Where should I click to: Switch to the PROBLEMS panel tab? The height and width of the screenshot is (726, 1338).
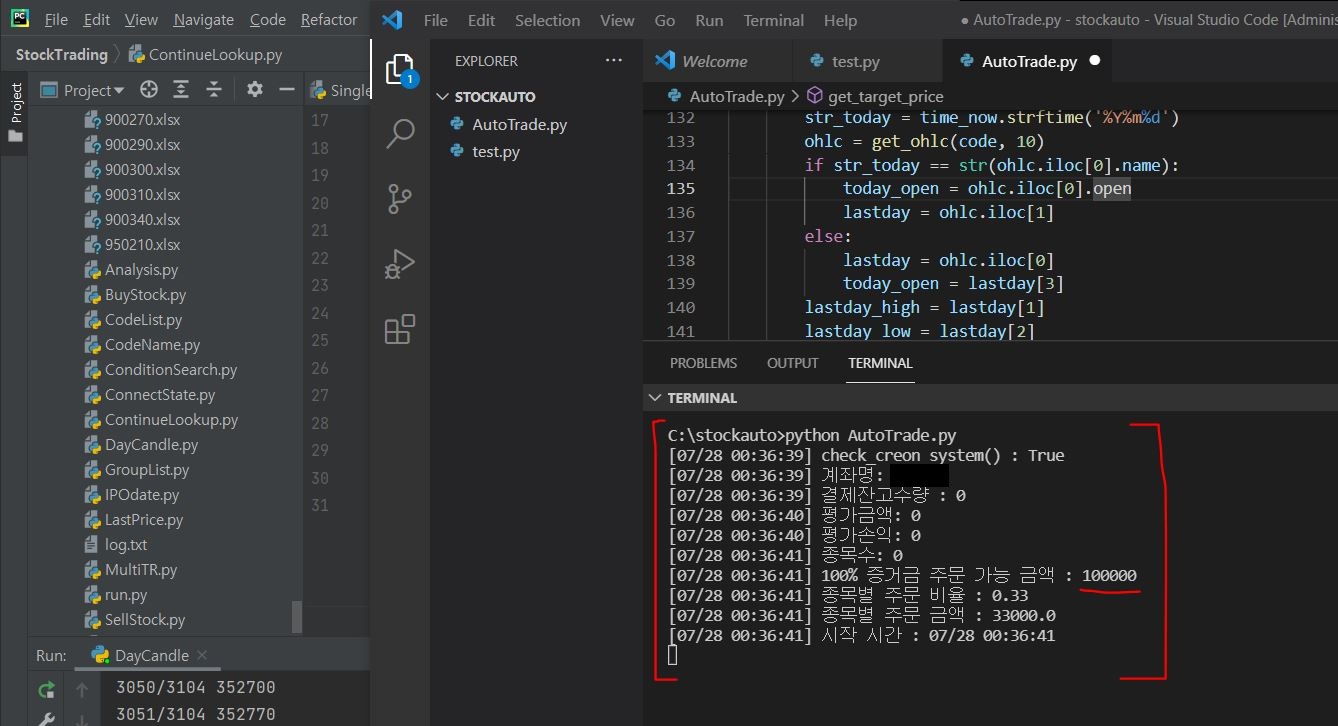pos(703,363)
